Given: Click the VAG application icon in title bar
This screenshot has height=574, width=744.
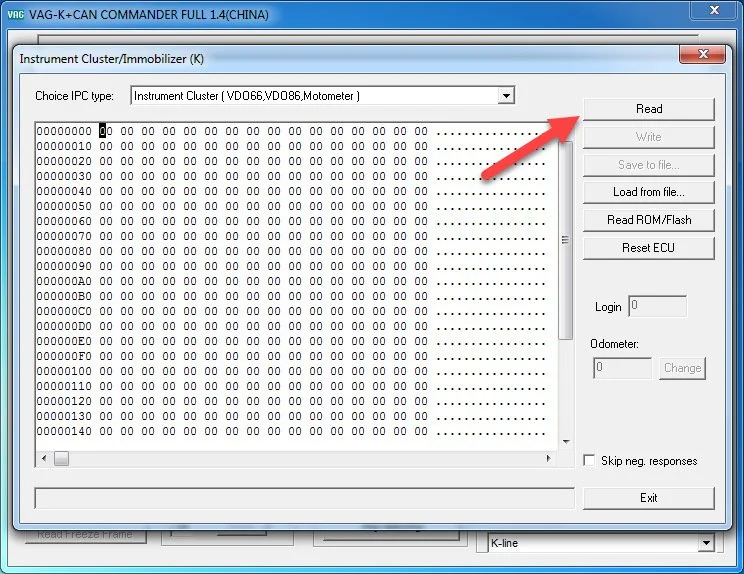Looking at the screenshot, I should (x=15, y=15).
